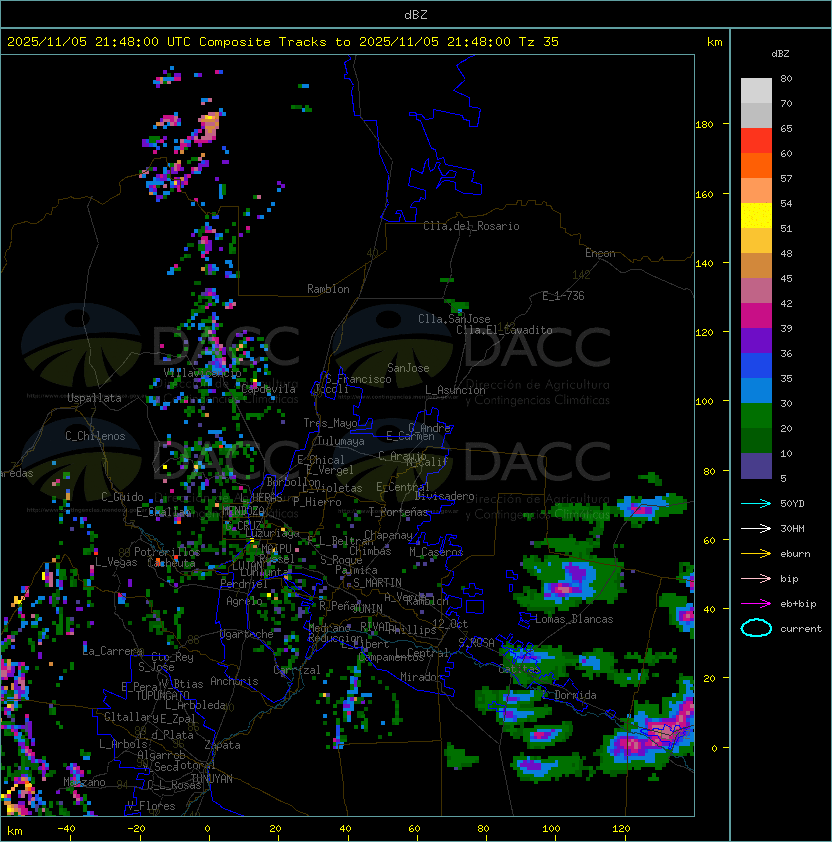The height and width of the screenshot is (842, 832).
Task: Select the light blue band in the dBZ scale
Action: tap(756, 391)
